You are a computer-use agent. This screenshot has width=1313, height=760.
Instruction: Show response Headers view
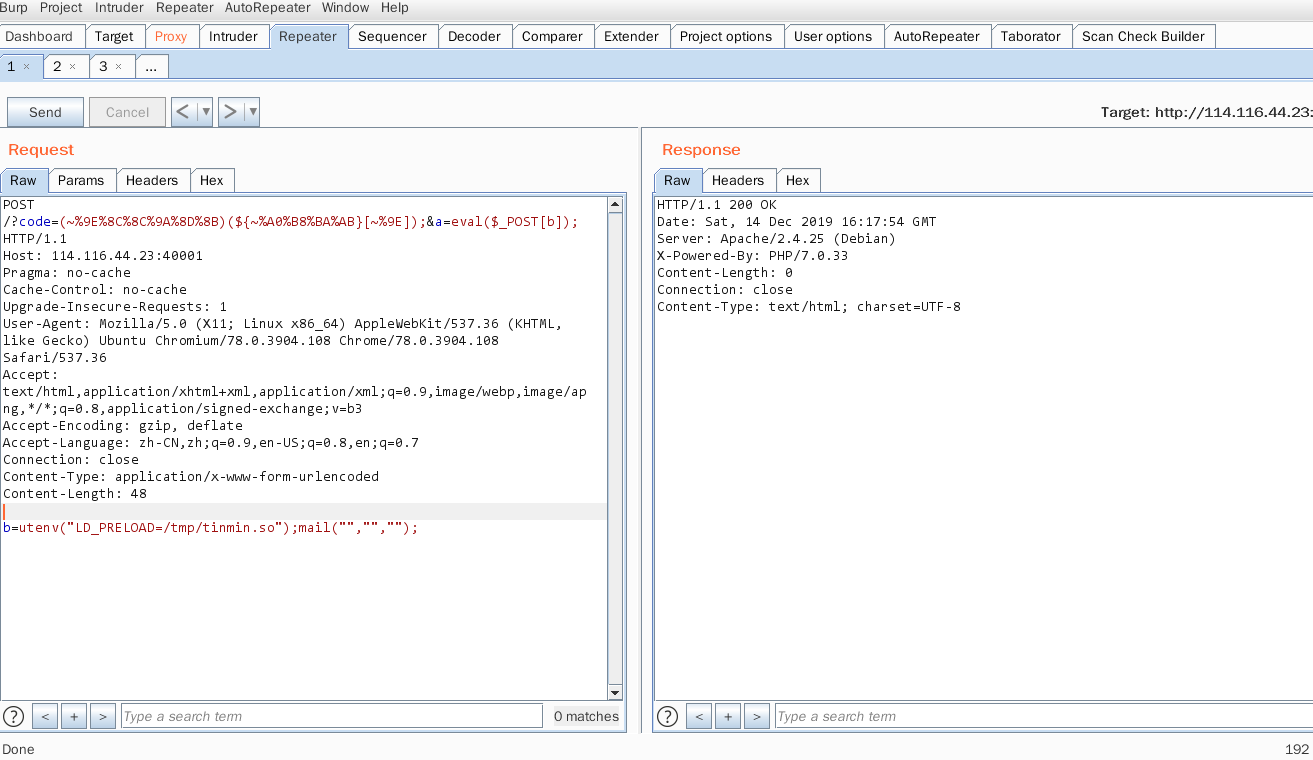738,180
